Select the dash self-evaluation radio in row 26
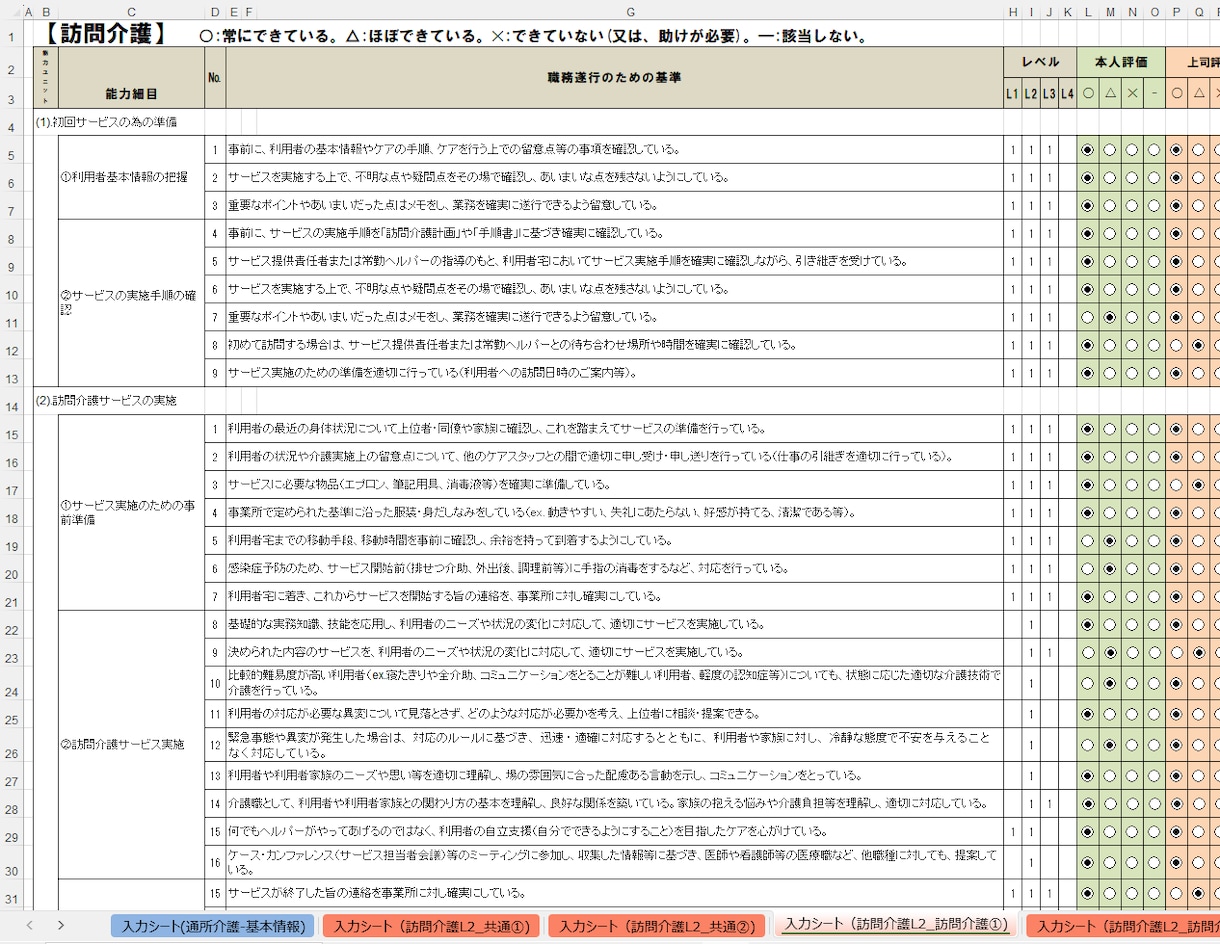This screenshot has height=944, width=1220. (1154, 745)
